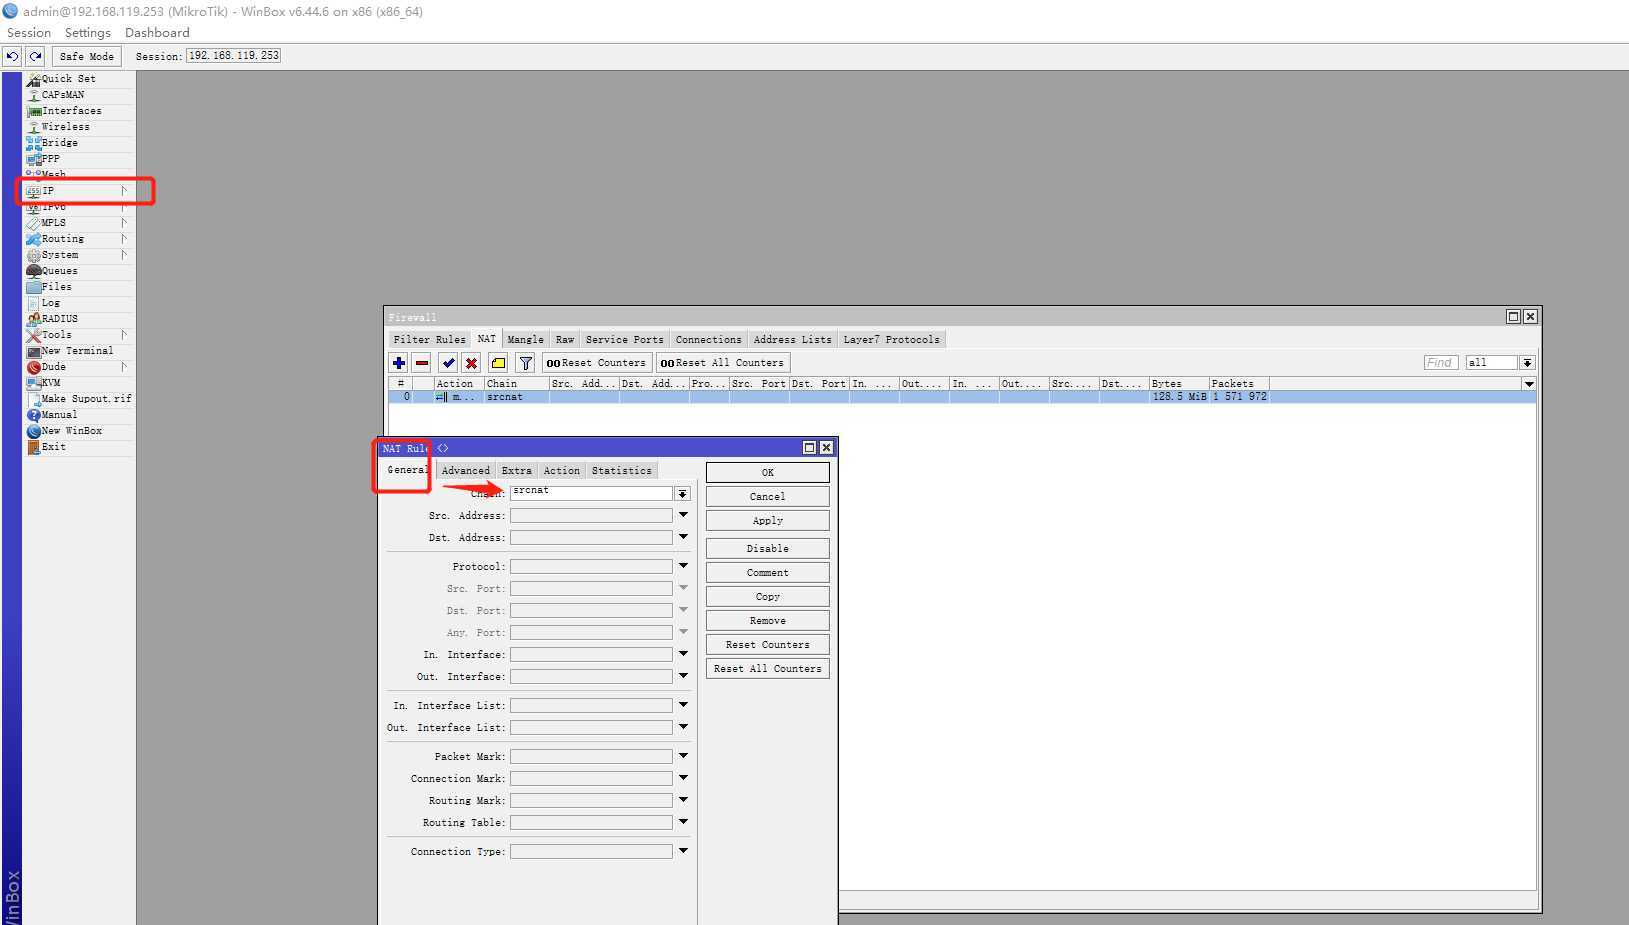Expand the MPLS submenu
Screen dimensions: 1629x925
tap(124, 223)
